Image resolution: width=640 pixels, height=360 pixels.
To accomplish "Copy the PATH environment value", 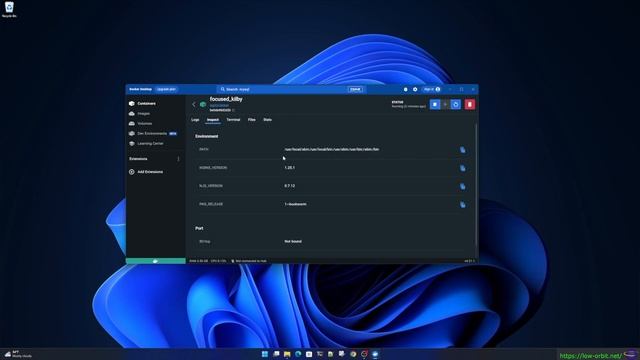I will 462,150.
